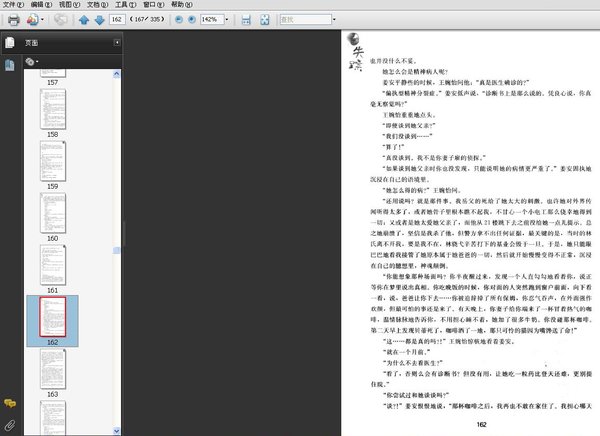This screenshot has height=436, width=600.
Task: Select the page 160 thumbnail
Action: 53,213
